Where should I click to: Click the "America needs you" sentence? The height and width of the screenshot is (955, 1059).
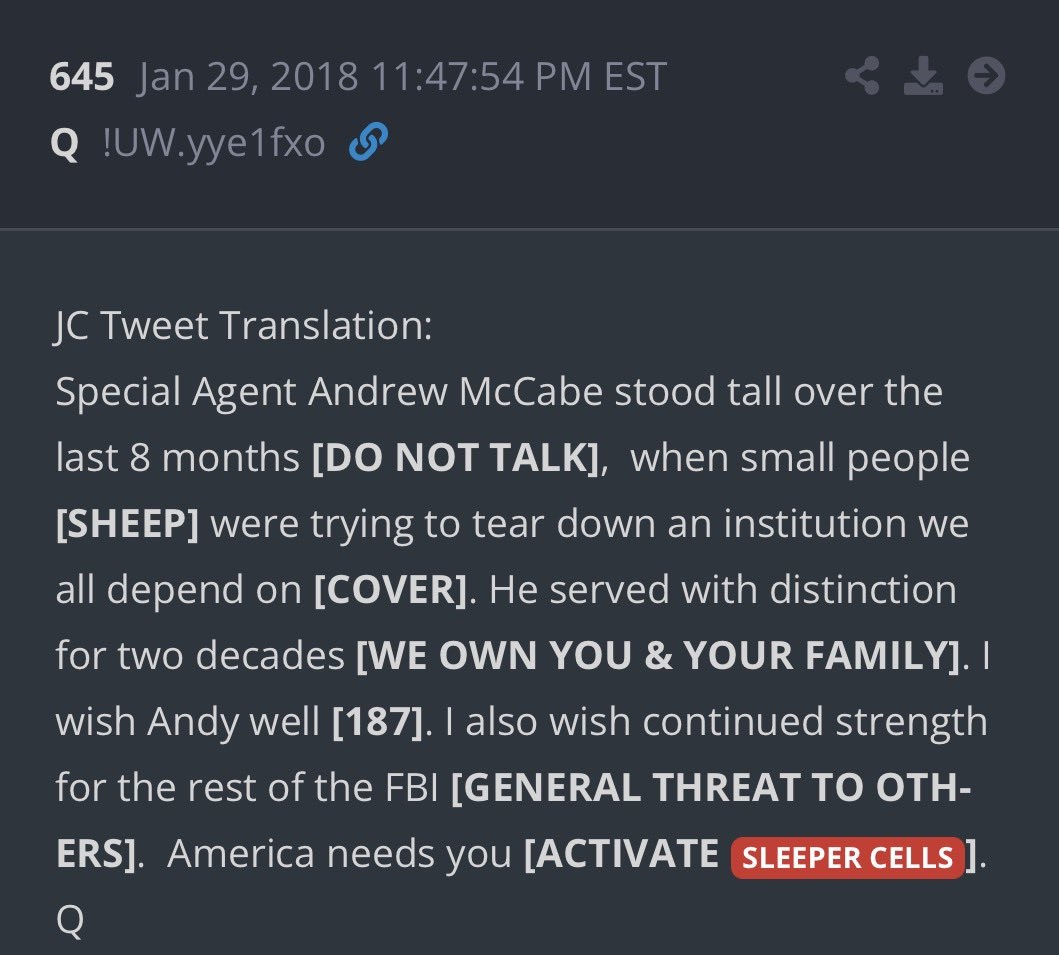point(340,854)
